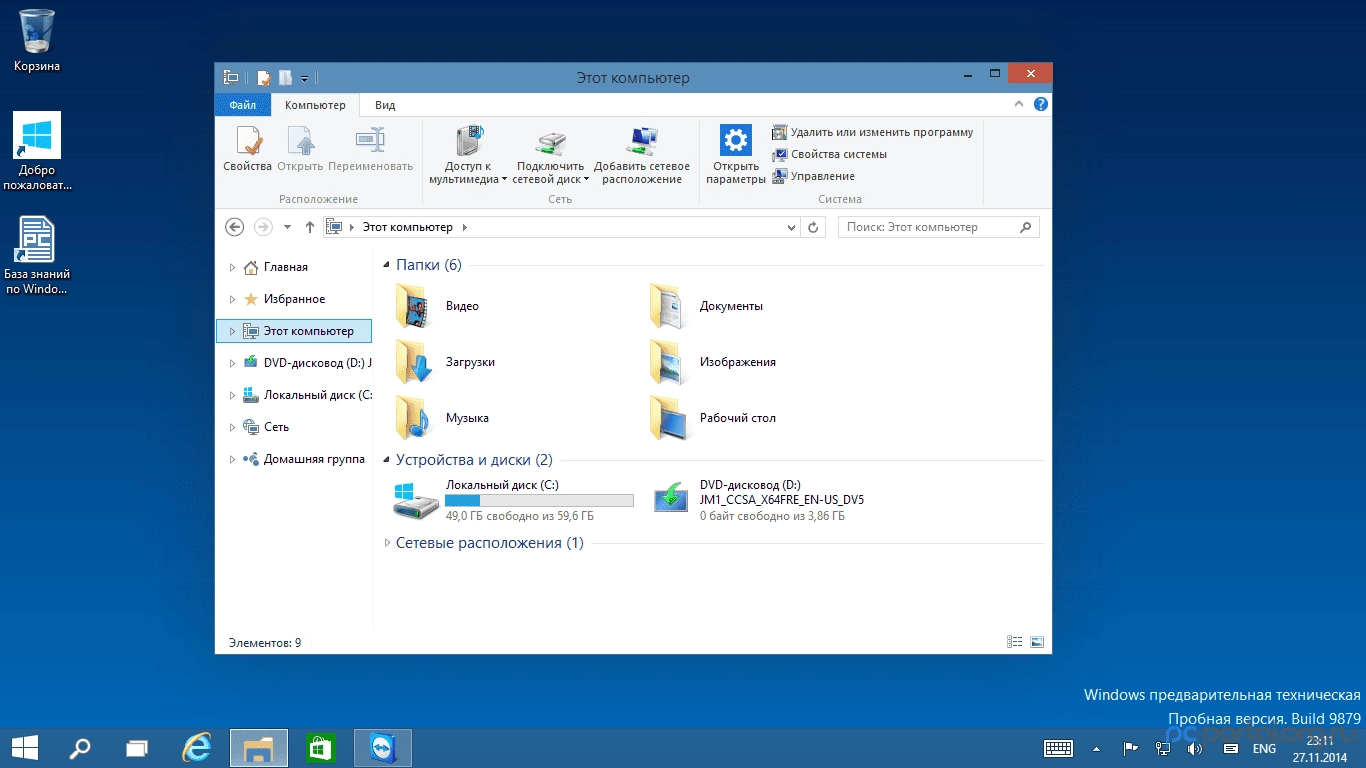
Task: Select DVD-дисковод (D:) JM1_CCSA drive in content area
Action: tap(760, 500)
